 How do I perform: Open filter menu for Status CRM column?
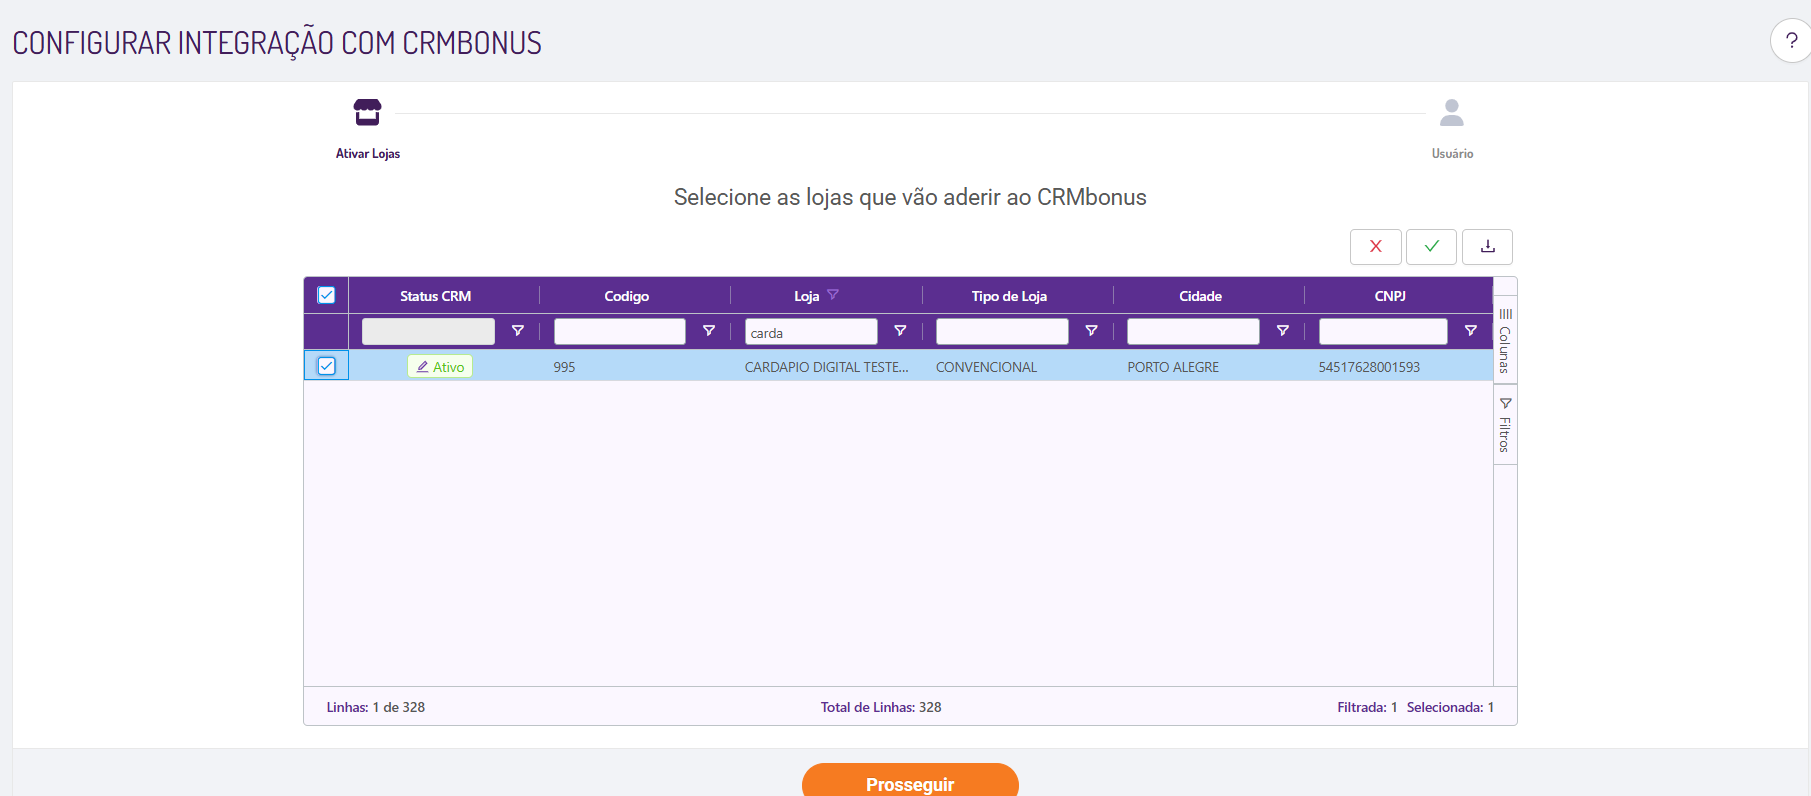(518, 331)
